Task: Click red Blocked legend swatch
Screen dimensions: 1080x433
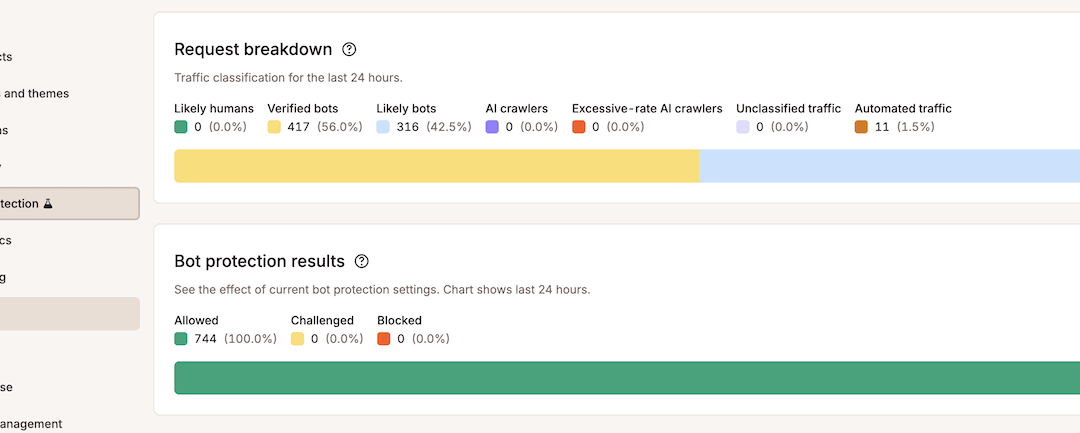Action: click(384, 339)
